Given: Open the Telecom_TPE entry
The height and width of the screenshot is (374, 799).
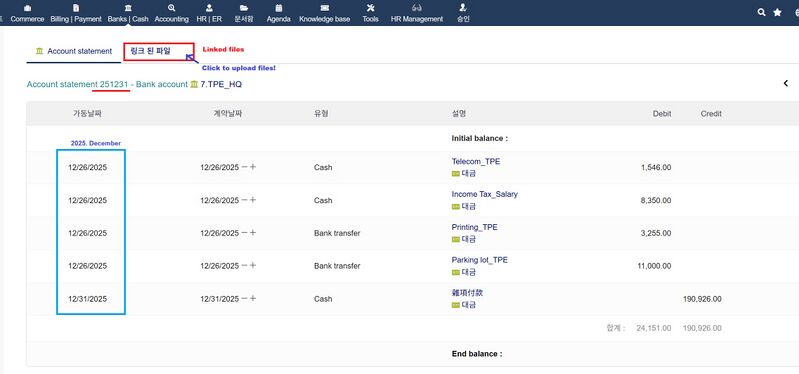Looking at the screenshot, I should click(476, 162).
